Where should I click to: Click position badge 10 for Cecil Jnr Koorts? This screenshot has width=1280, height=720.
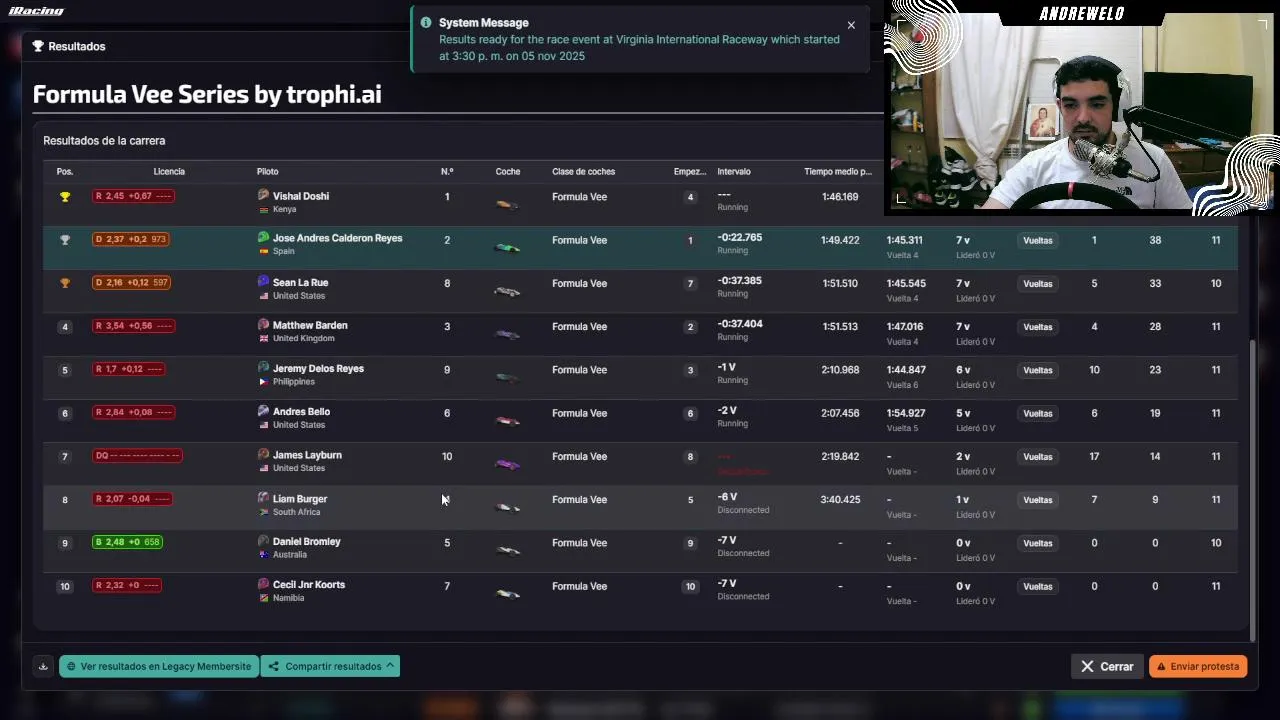65,586
